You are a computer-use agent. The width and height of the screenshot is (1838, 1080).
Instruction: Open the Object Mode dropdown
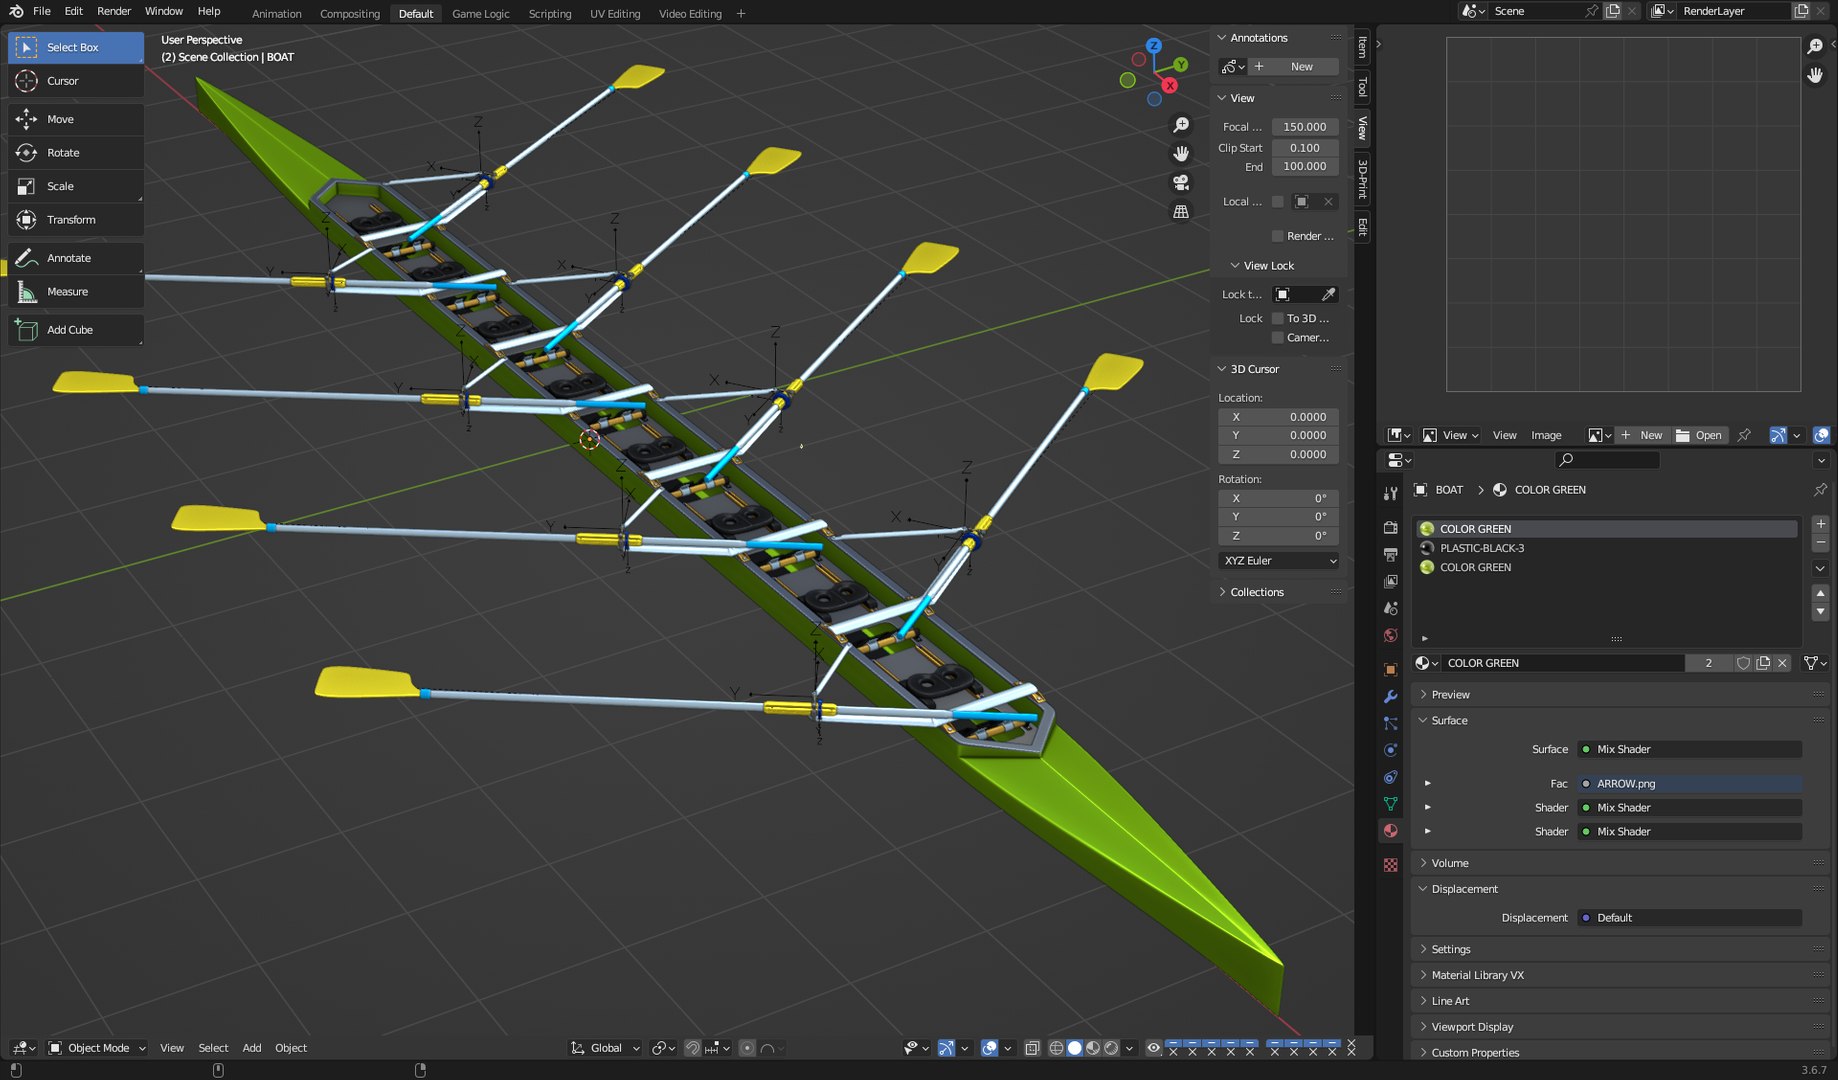[x=98, y=1048]
